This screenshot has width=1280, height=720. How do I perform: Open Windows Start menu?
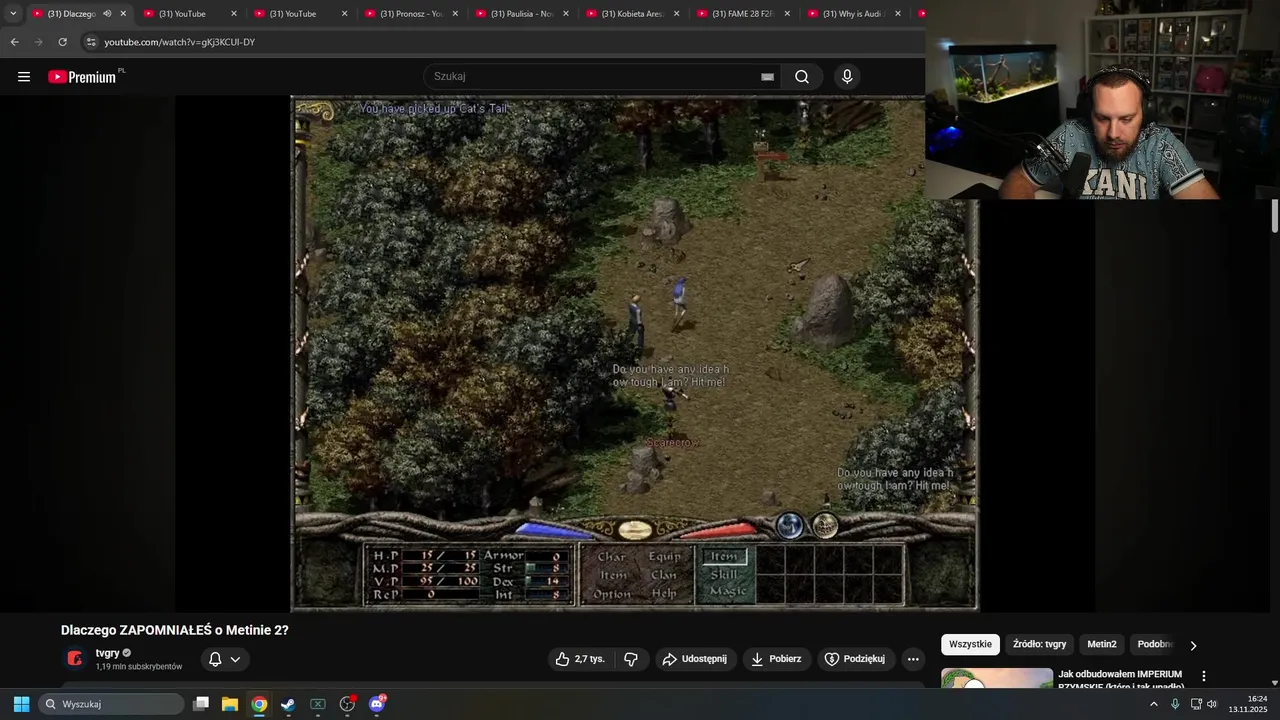coord(21,704)
